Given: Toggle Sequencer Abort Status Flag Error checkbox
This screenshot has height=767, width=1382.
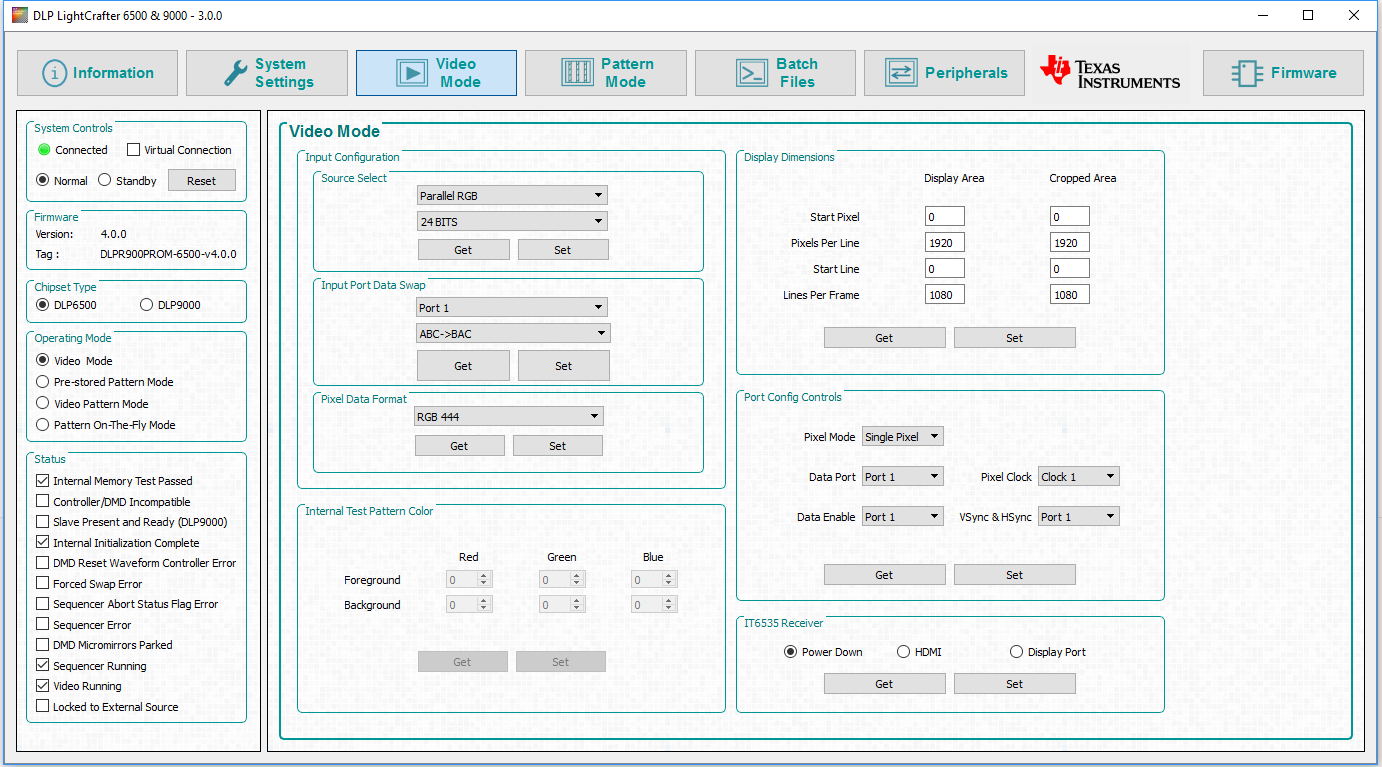Looking at the screenshot, I should [x=42, y=604].
